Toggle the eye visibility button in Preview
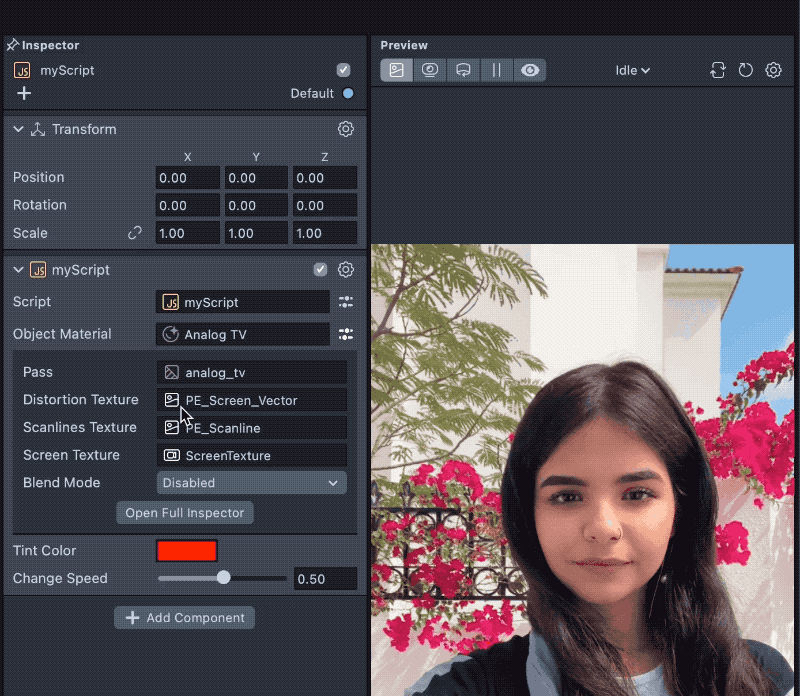 [x=530, y=71]
